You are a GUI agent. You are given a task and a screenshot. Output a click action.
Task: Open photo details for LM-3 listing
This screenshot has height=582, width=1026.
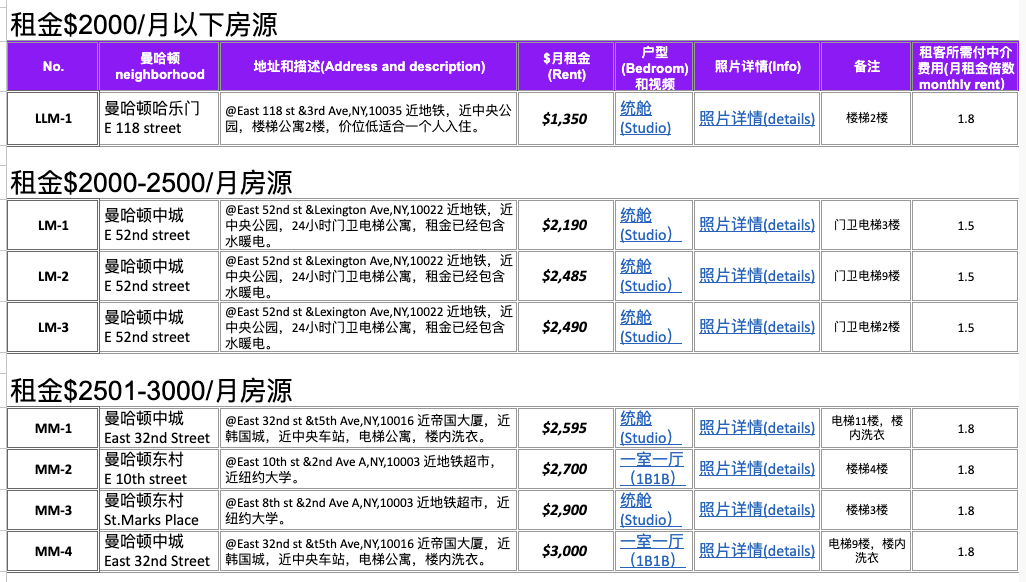coord(756,327)
